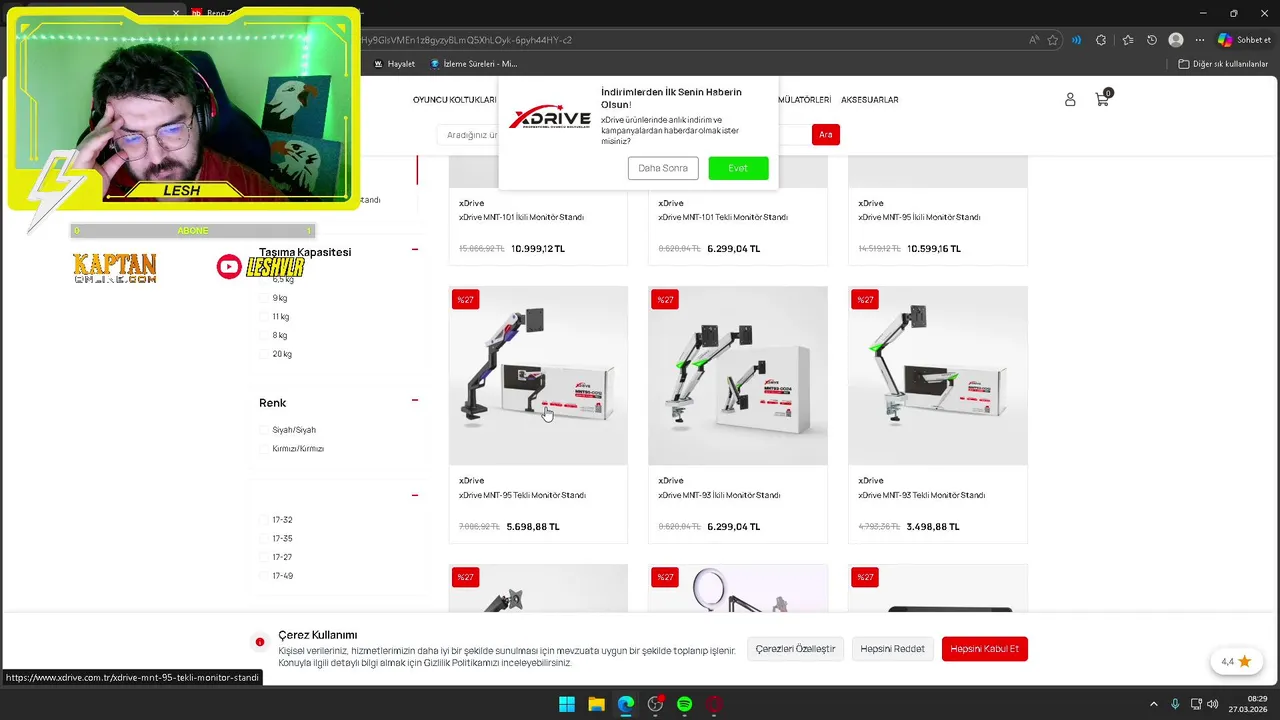
Task: Click the Read aloud icon in address bar
Action: coord(1034,40)
